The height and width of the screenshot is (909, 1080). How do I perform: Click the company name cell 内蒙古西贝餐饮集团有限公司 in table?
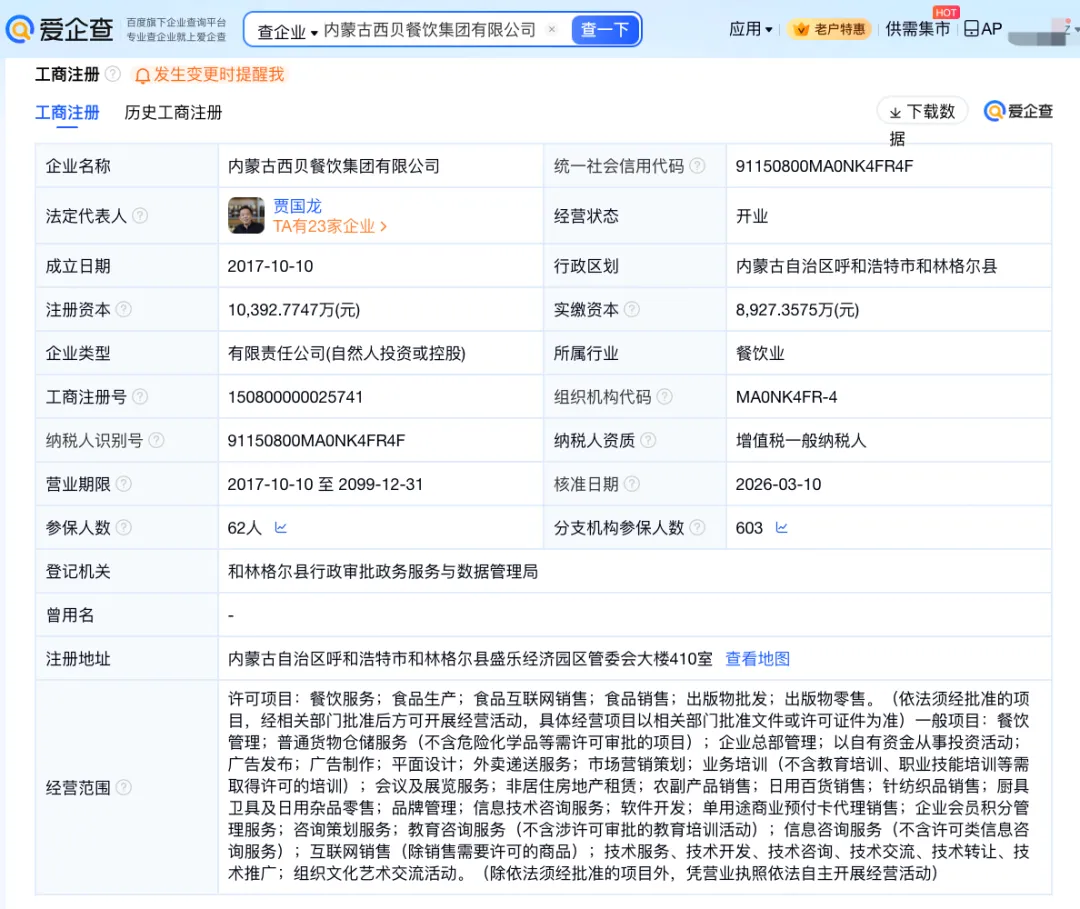click(333, 166)
